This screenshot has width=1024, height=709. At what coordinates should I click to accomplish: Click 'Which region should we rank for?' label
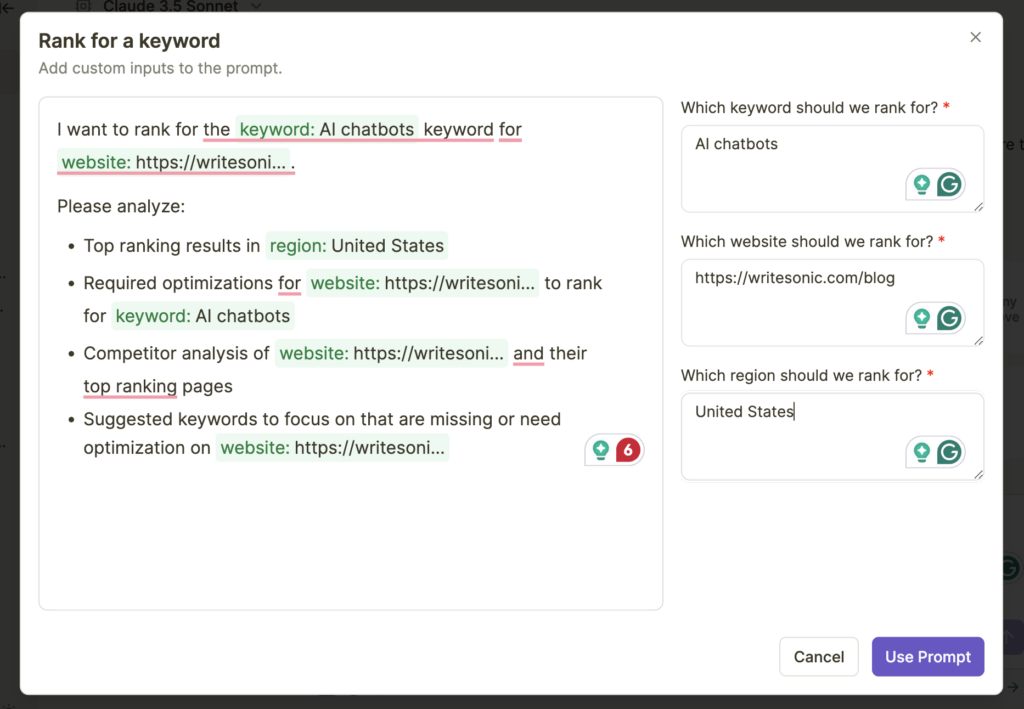click(801, 375)
